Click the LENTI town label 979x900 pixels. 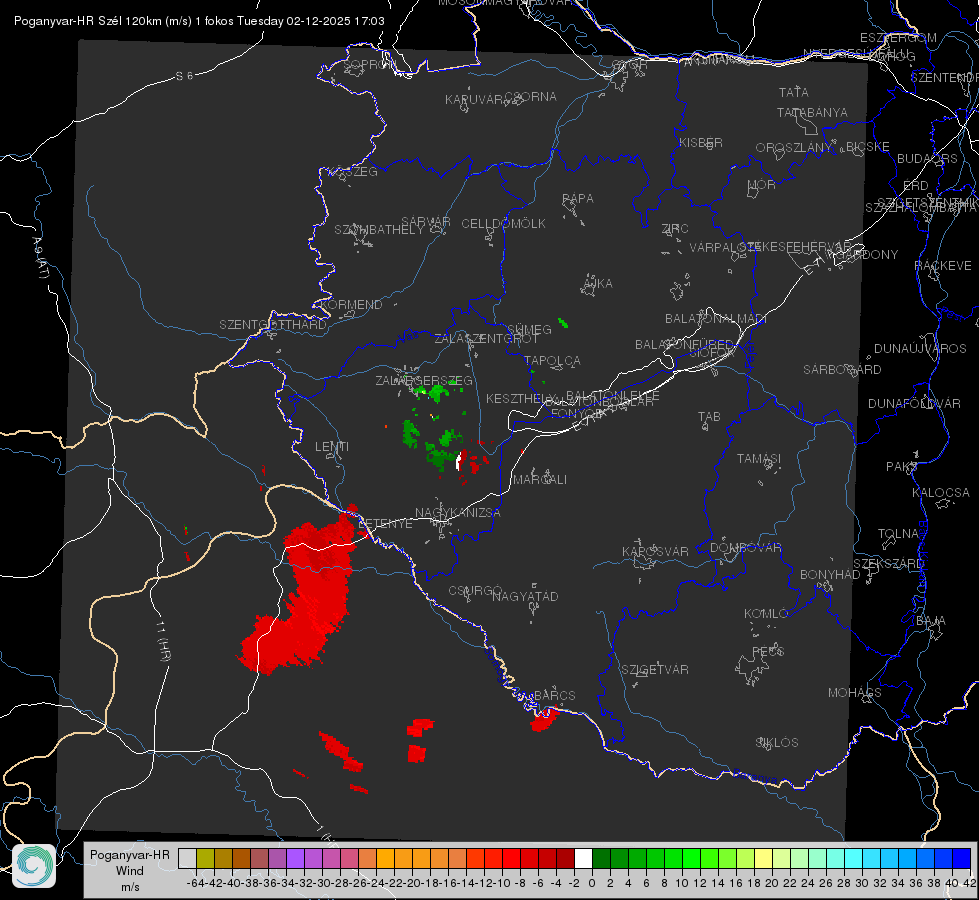332,447
